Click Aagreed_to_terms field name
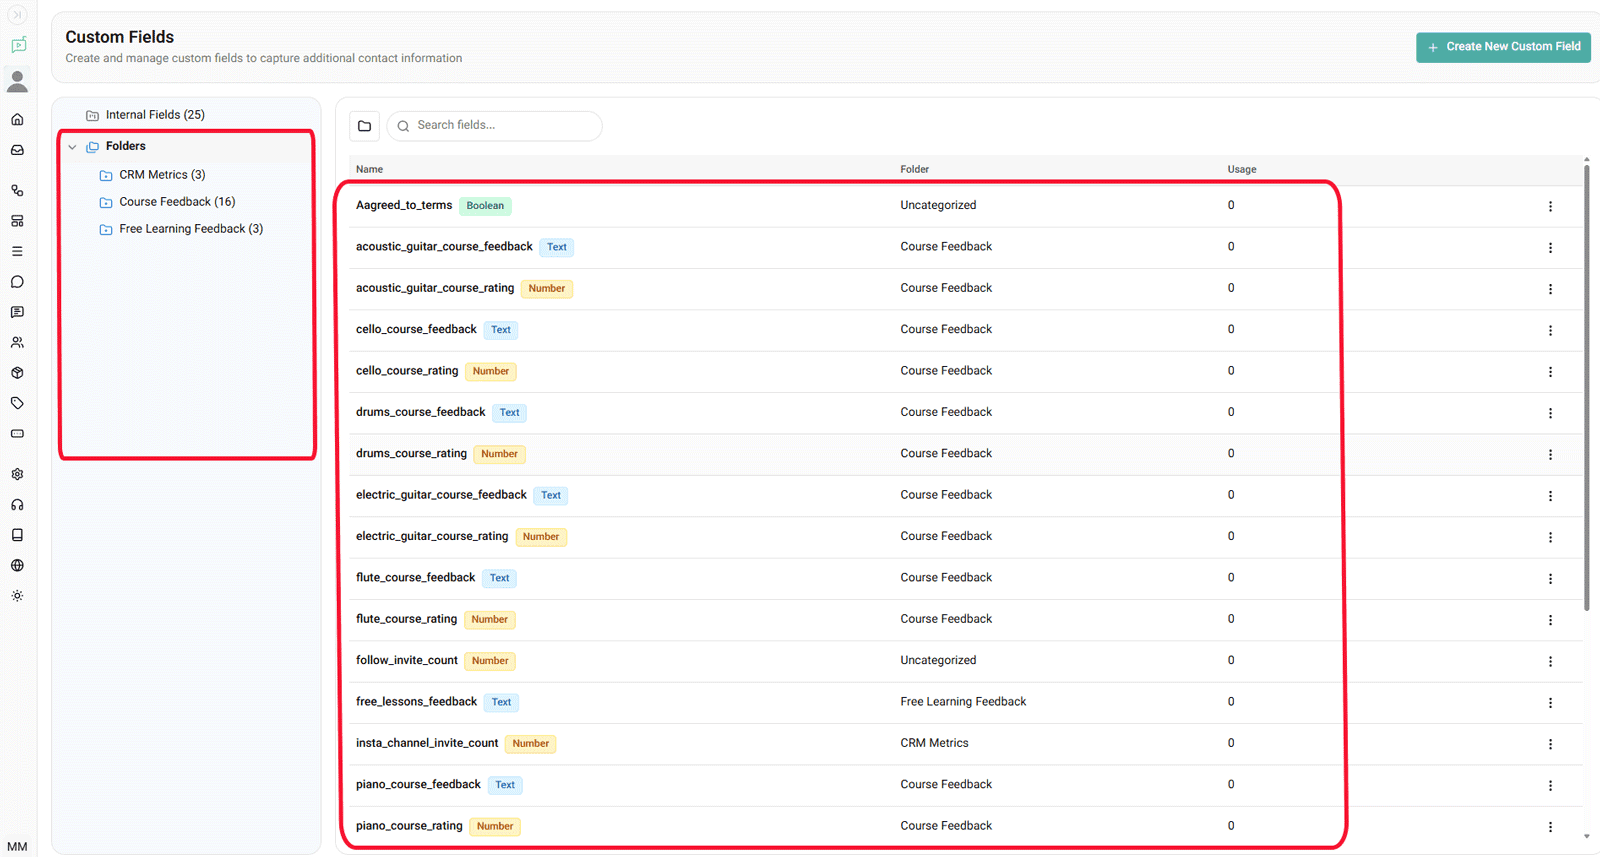The width and height of the screenshot is (1600, 857). [x=404, y=205]
